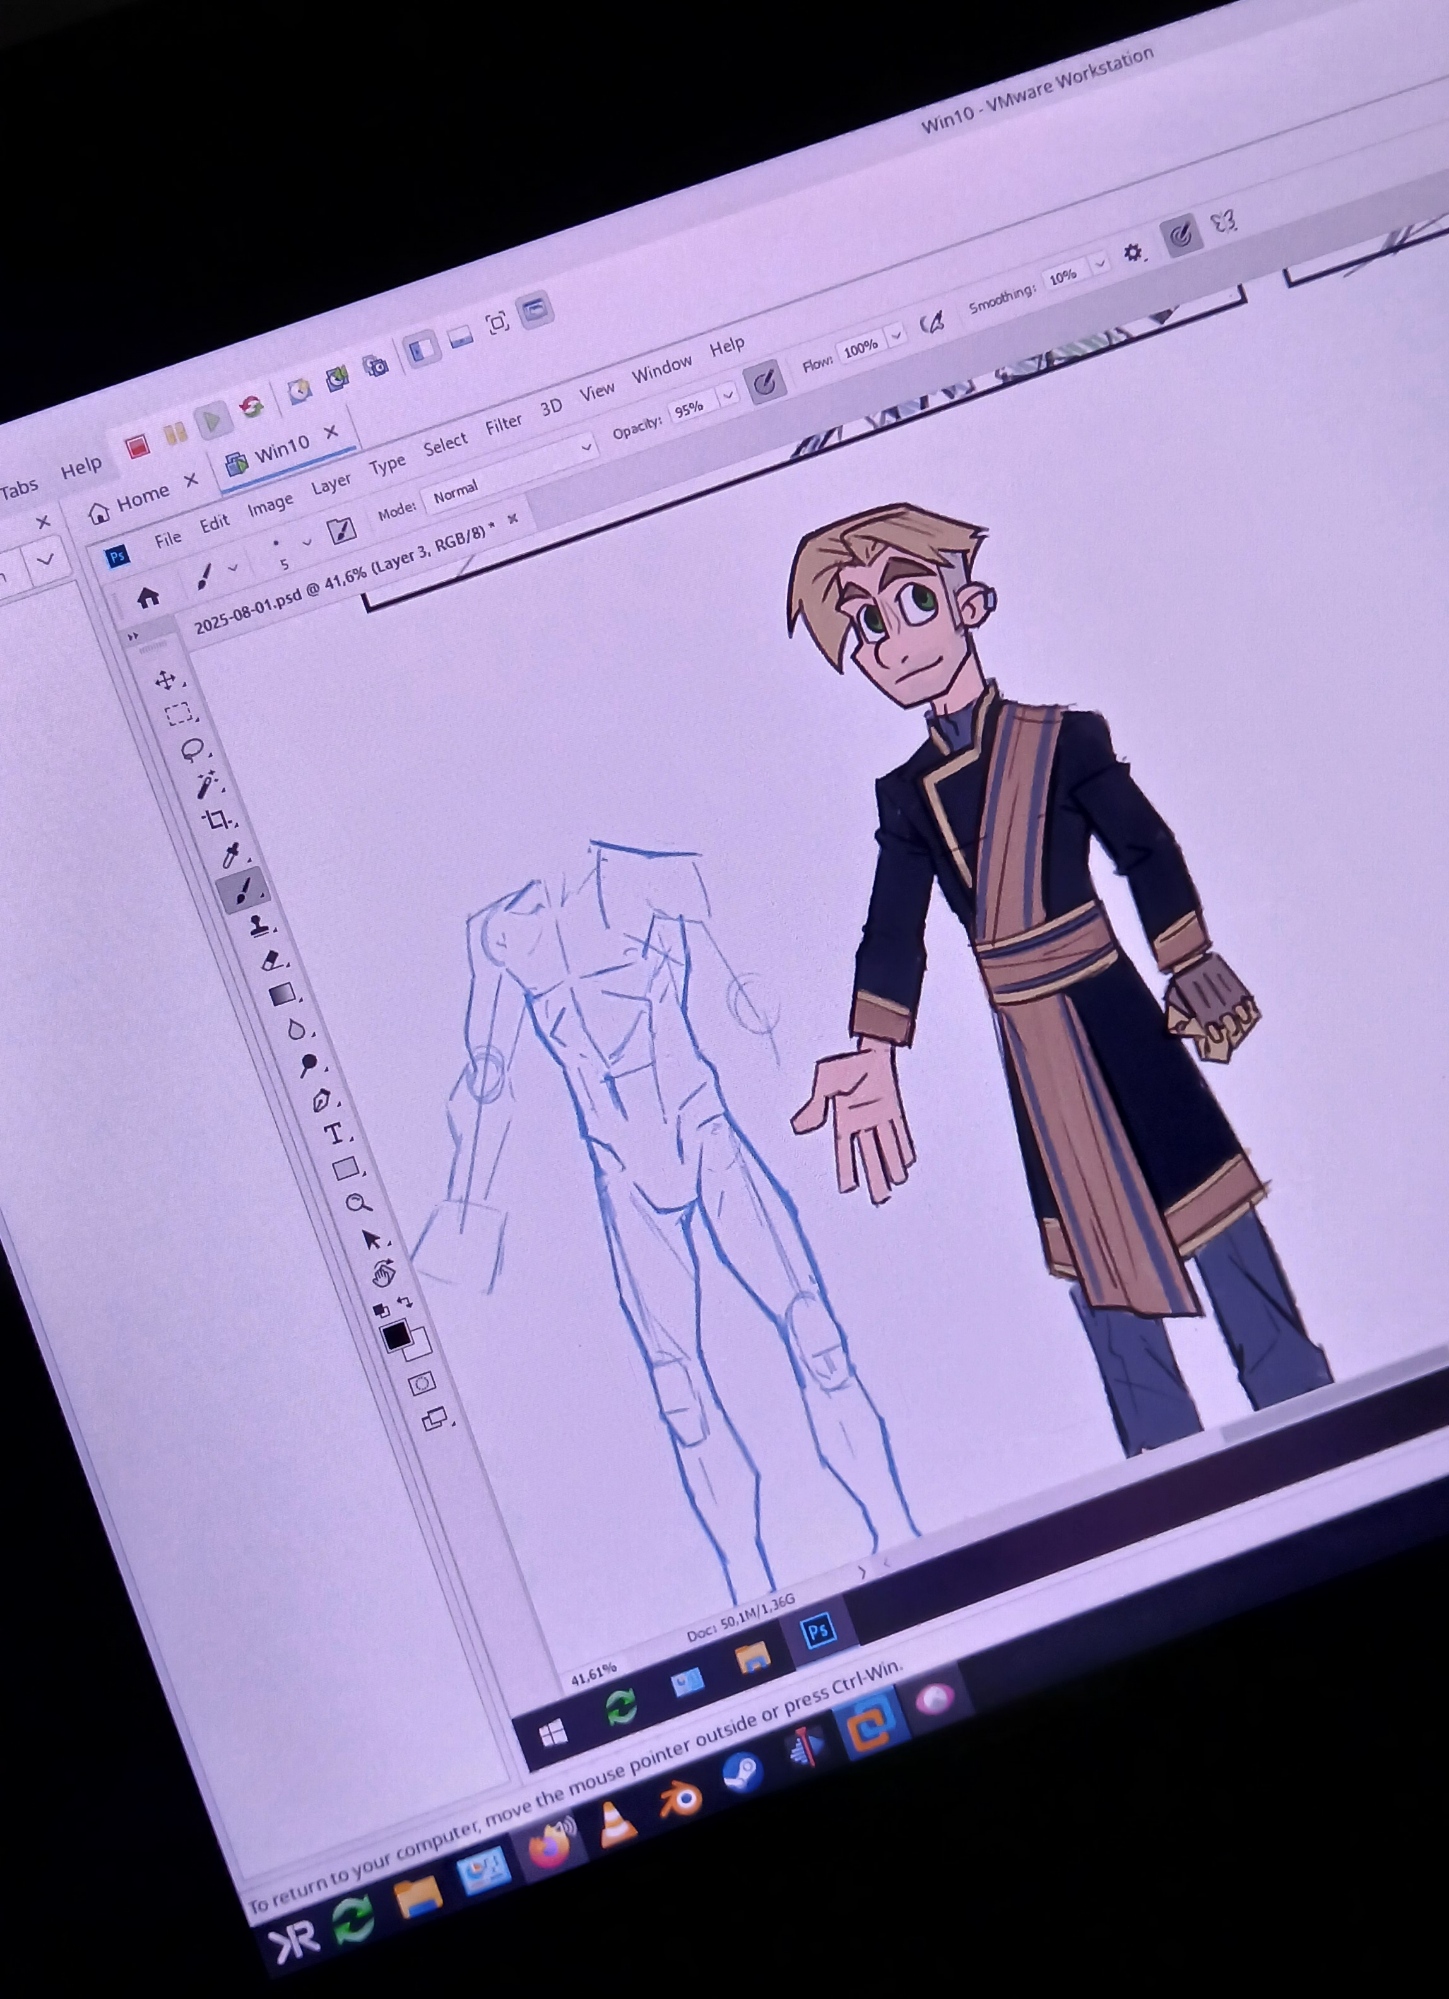Viewport: 1449px width, 1999px height.
Task: Pick the Magic Wand tool
Action: [206, 785]
